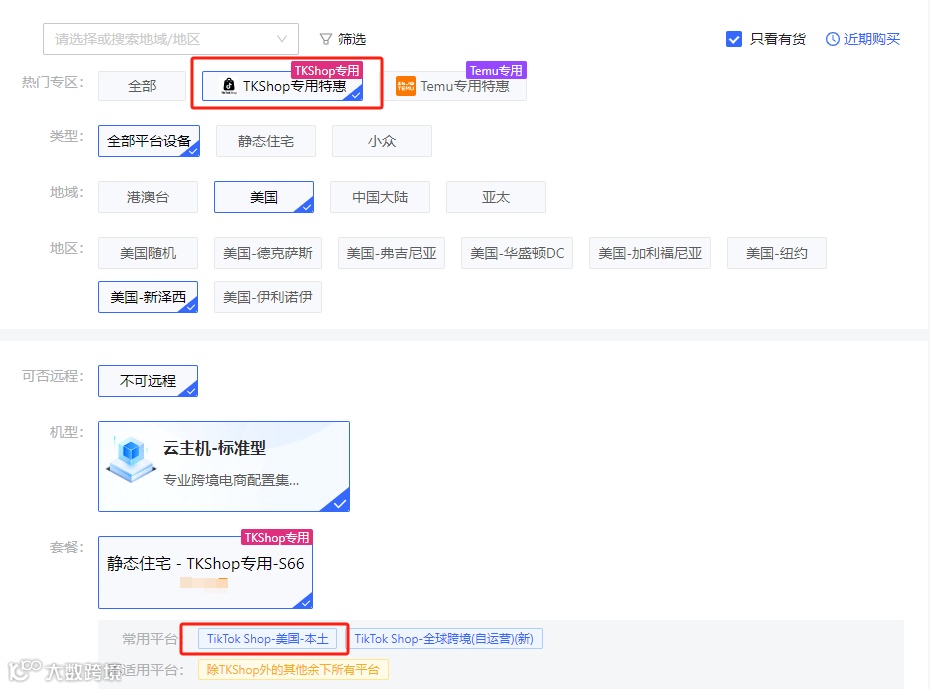Click the blue cloud host cube icon
Screen dimensions: 930x689
(x=130, y=460)
